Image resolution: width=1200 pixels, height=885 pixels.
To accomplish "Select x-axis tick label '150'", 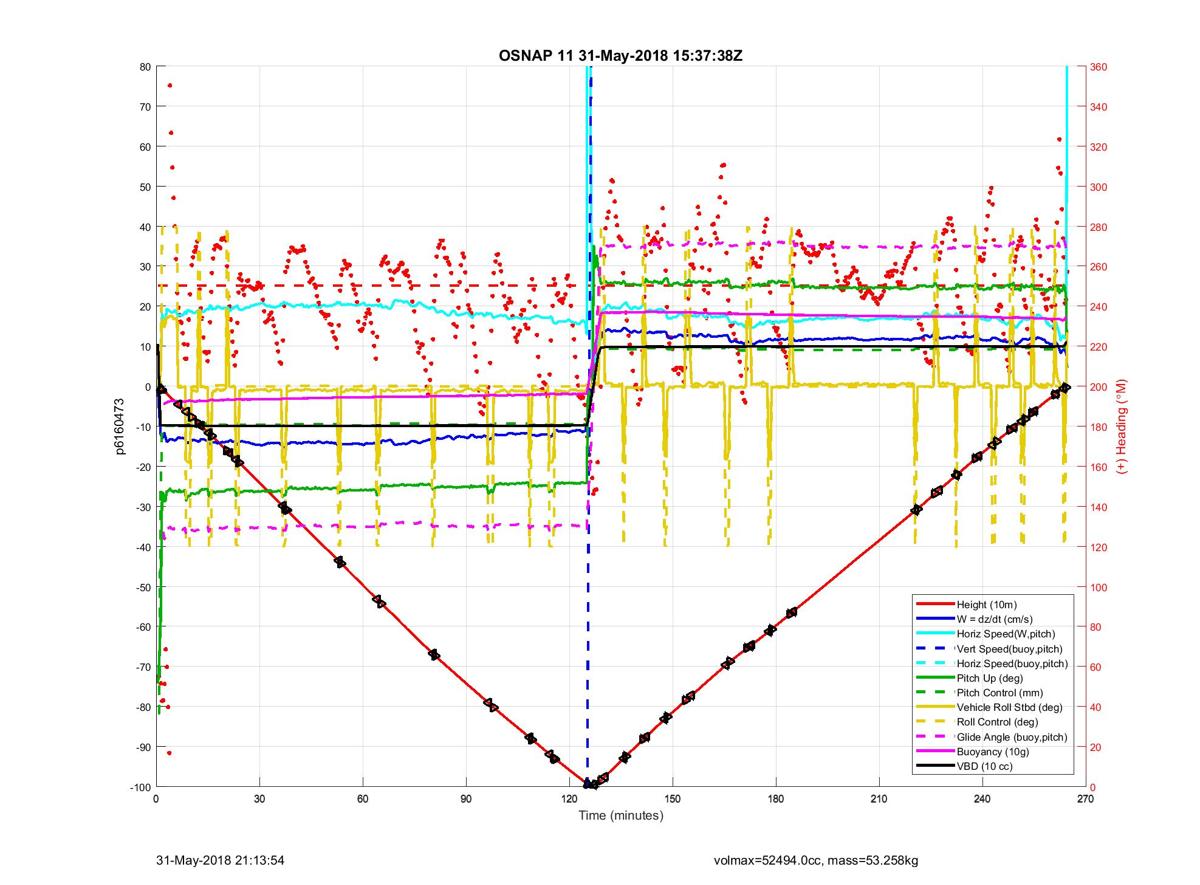I will (x=673, y=798).
